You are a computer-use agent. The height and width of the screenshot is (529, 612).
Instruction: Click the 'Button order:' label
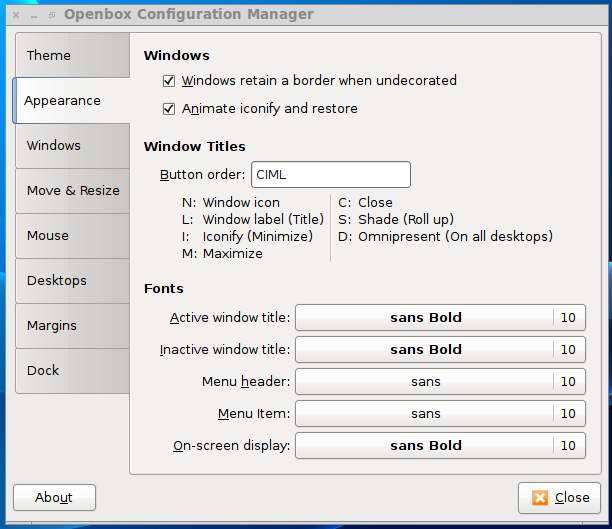(202, 175)
